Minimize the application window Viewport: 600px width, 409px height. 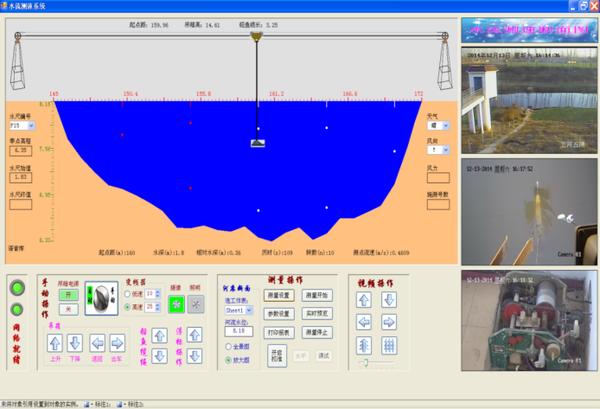[572, 5]
